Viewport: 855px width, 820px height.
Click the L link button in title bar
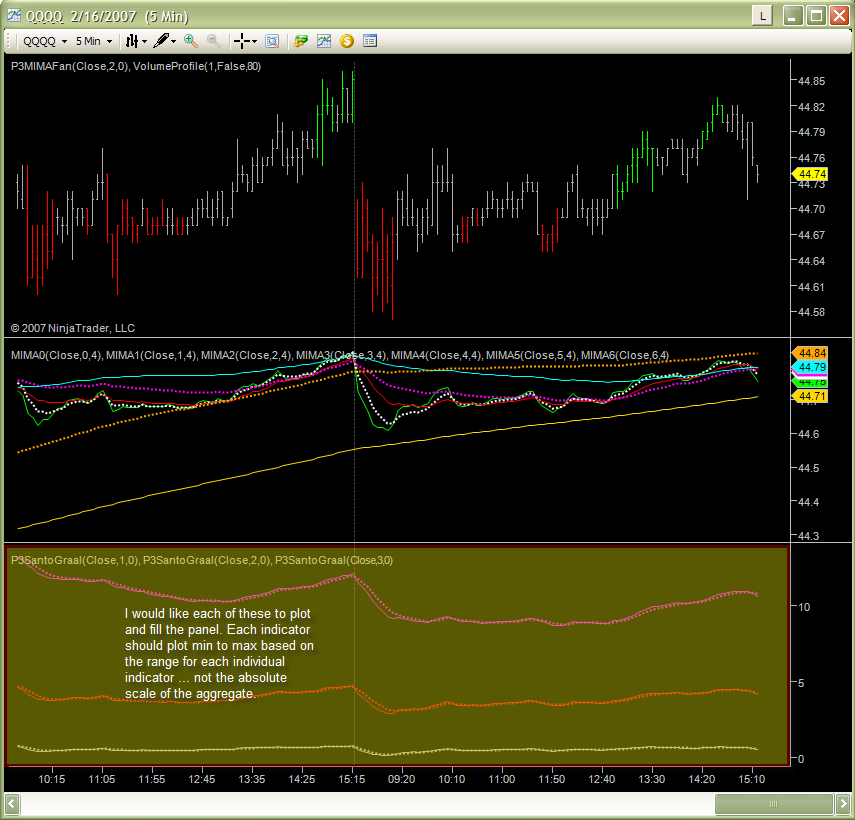click(x=762, y=16)
